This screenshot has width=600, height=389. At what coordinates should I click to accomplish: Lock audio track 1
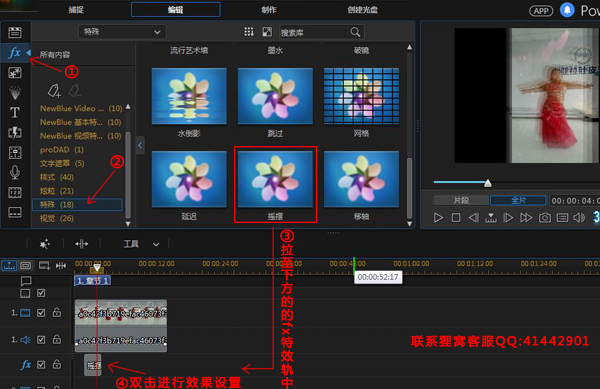click(x=57, y=339)
